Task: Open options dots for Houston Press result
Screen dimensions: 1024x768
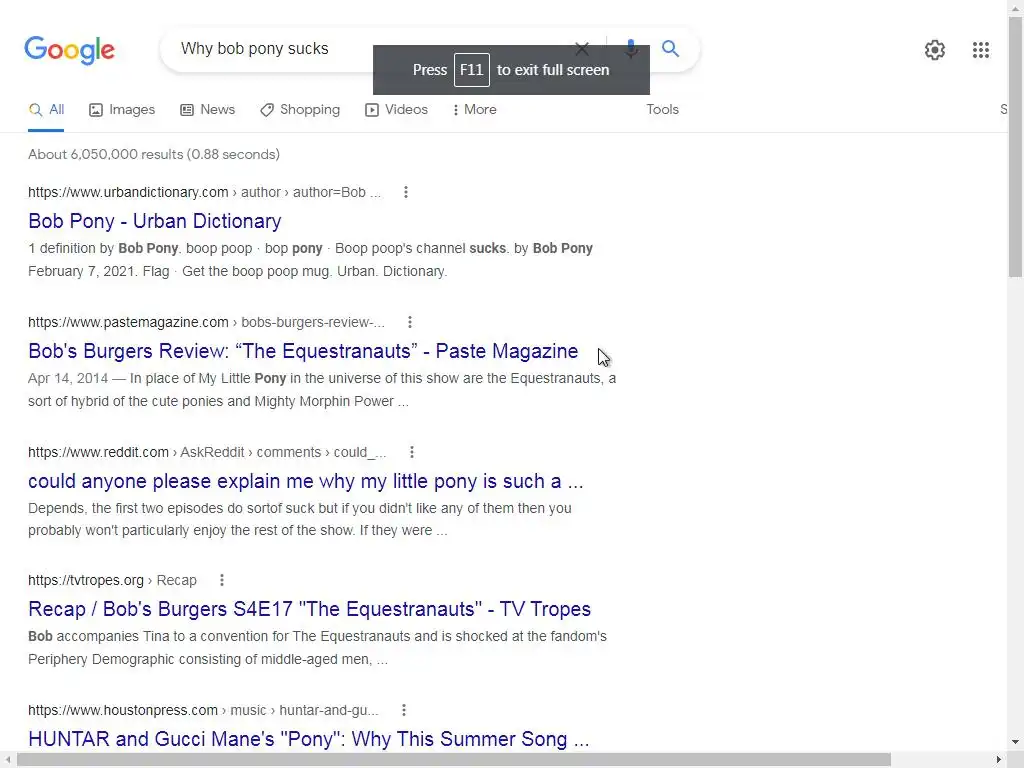Action: pyautogui.click(x=404, y=710)
